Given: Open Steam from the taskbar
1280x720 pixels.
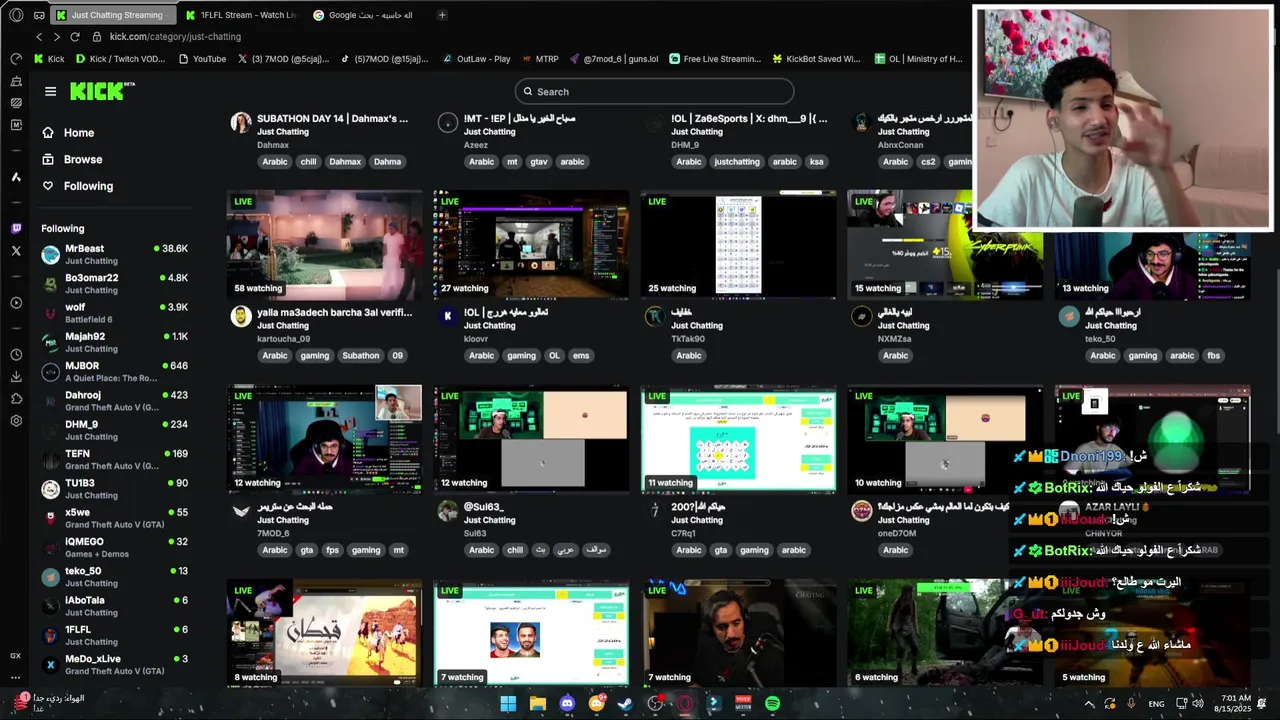Looking at the screenshot, I should tap(625, 704).
